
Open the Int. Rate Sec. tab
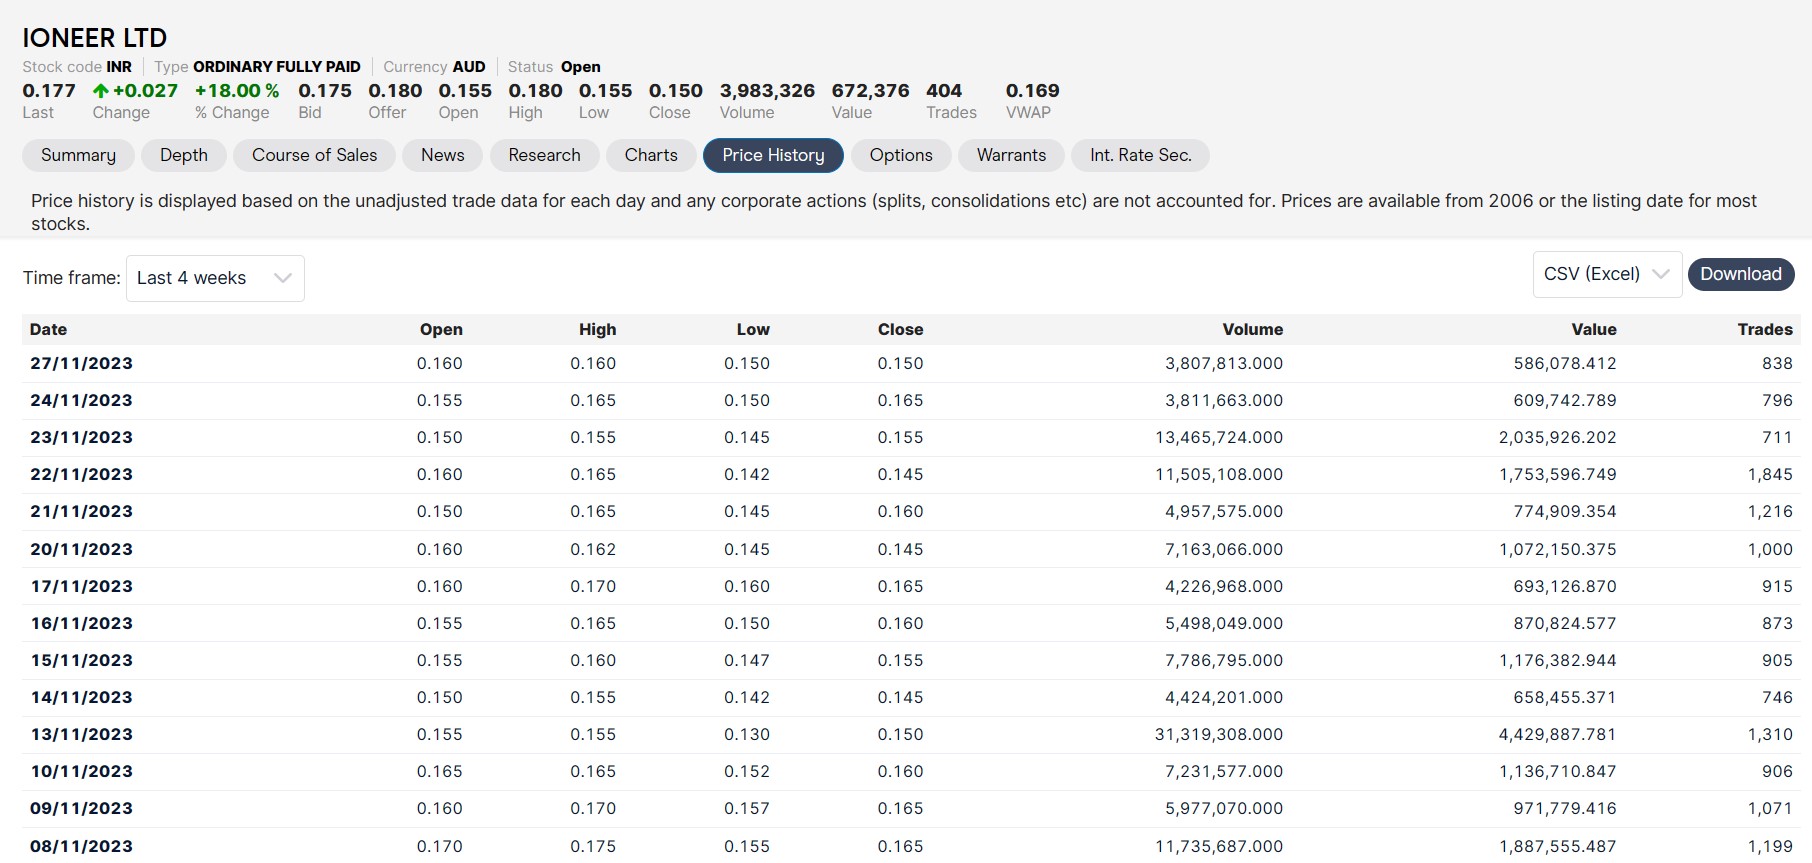1141,155
